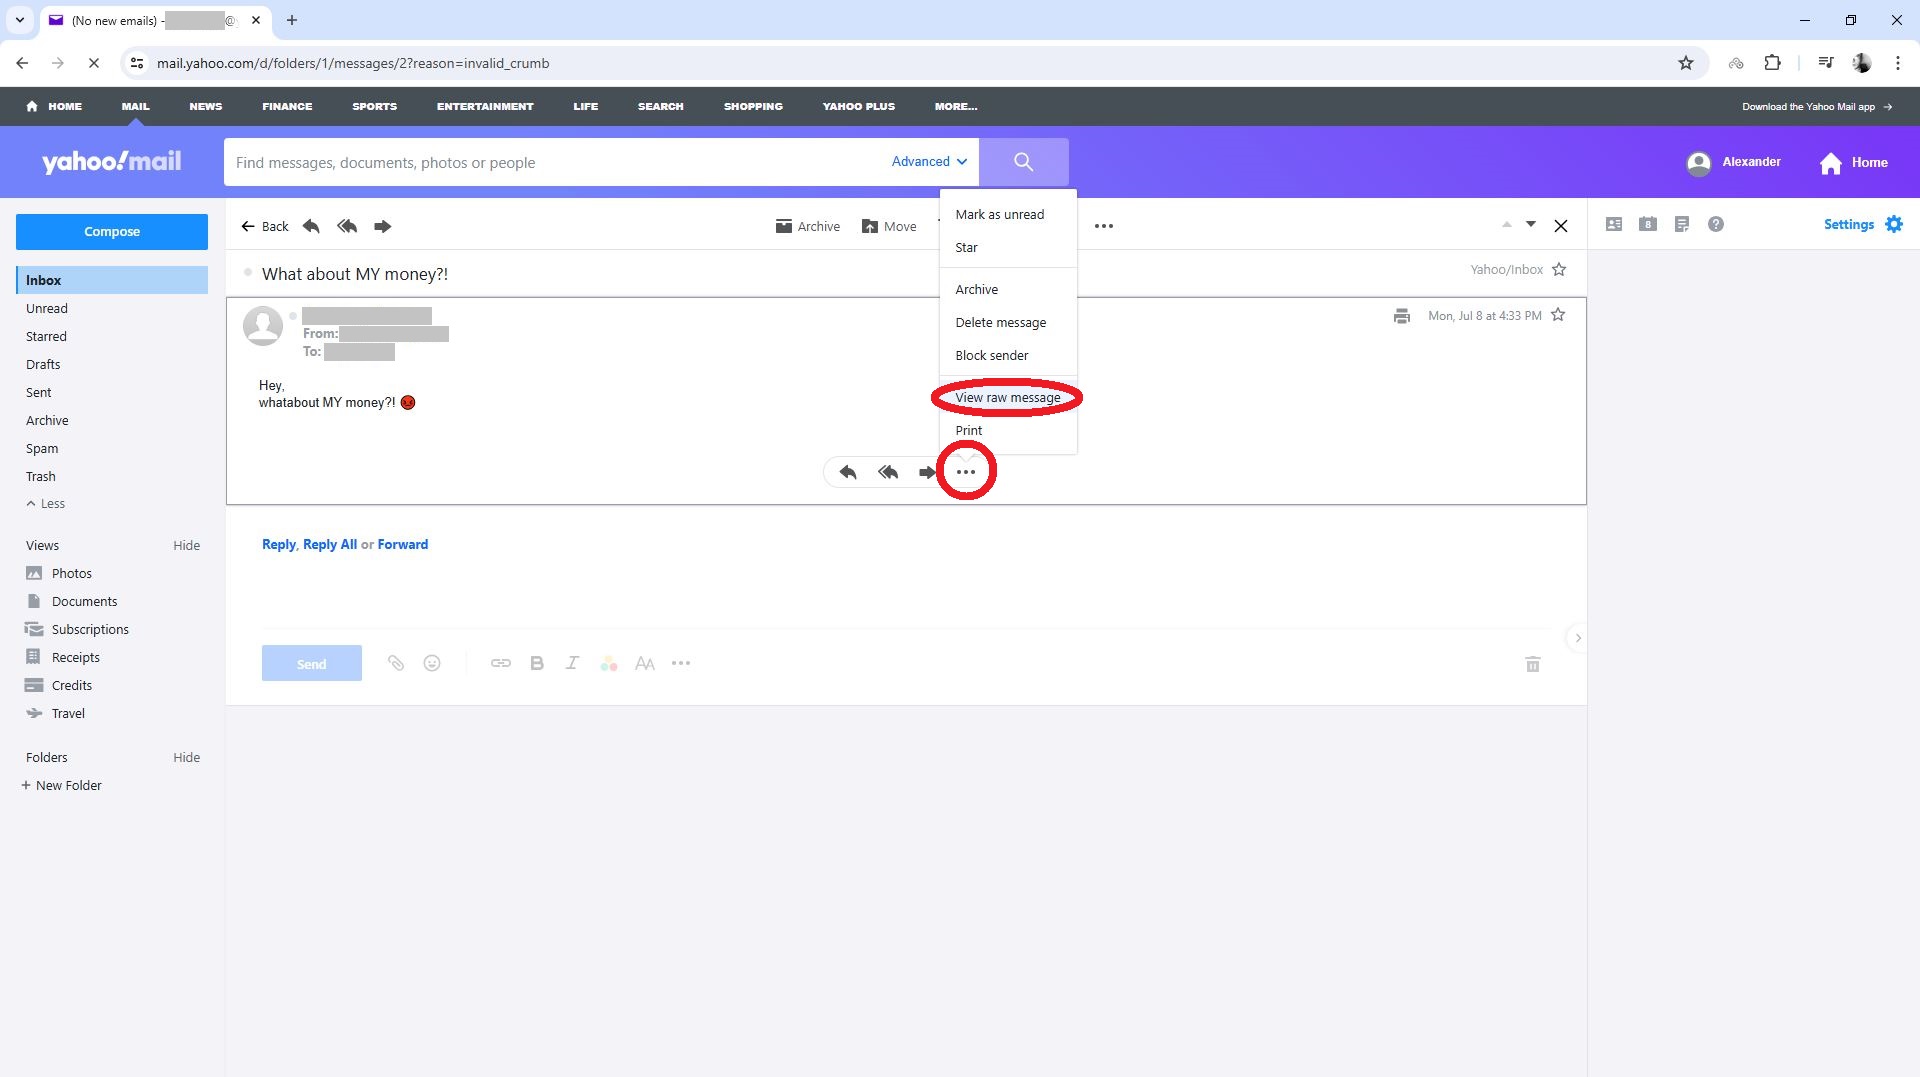Create a New Folder

[62, 785]
